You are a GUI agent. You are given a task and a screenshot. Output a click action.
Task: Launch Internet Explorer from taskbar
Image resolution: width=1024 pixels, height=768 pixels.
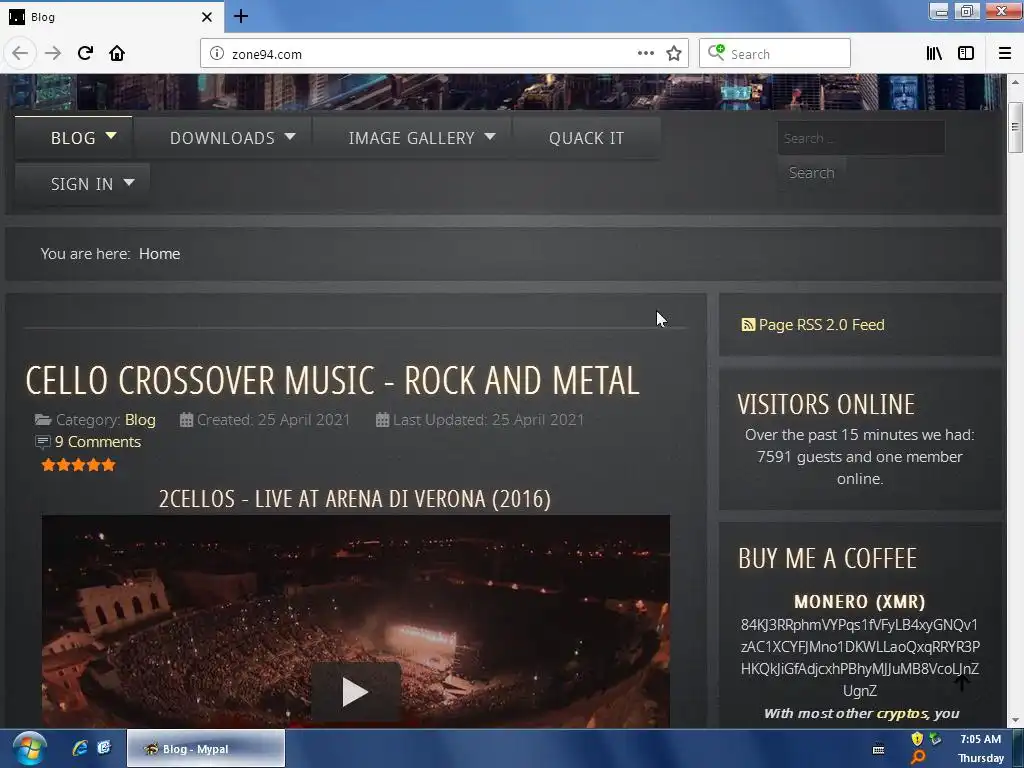coord(80,748)
